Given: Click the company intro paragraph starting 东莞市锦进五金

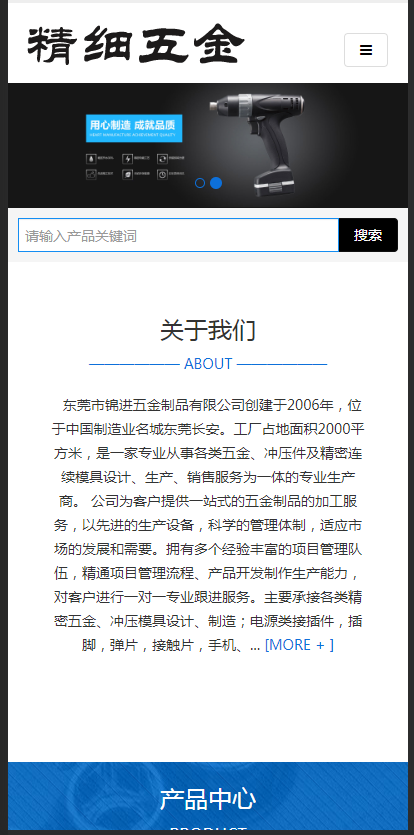Looking at the screenshot, I should pos(208,525).
